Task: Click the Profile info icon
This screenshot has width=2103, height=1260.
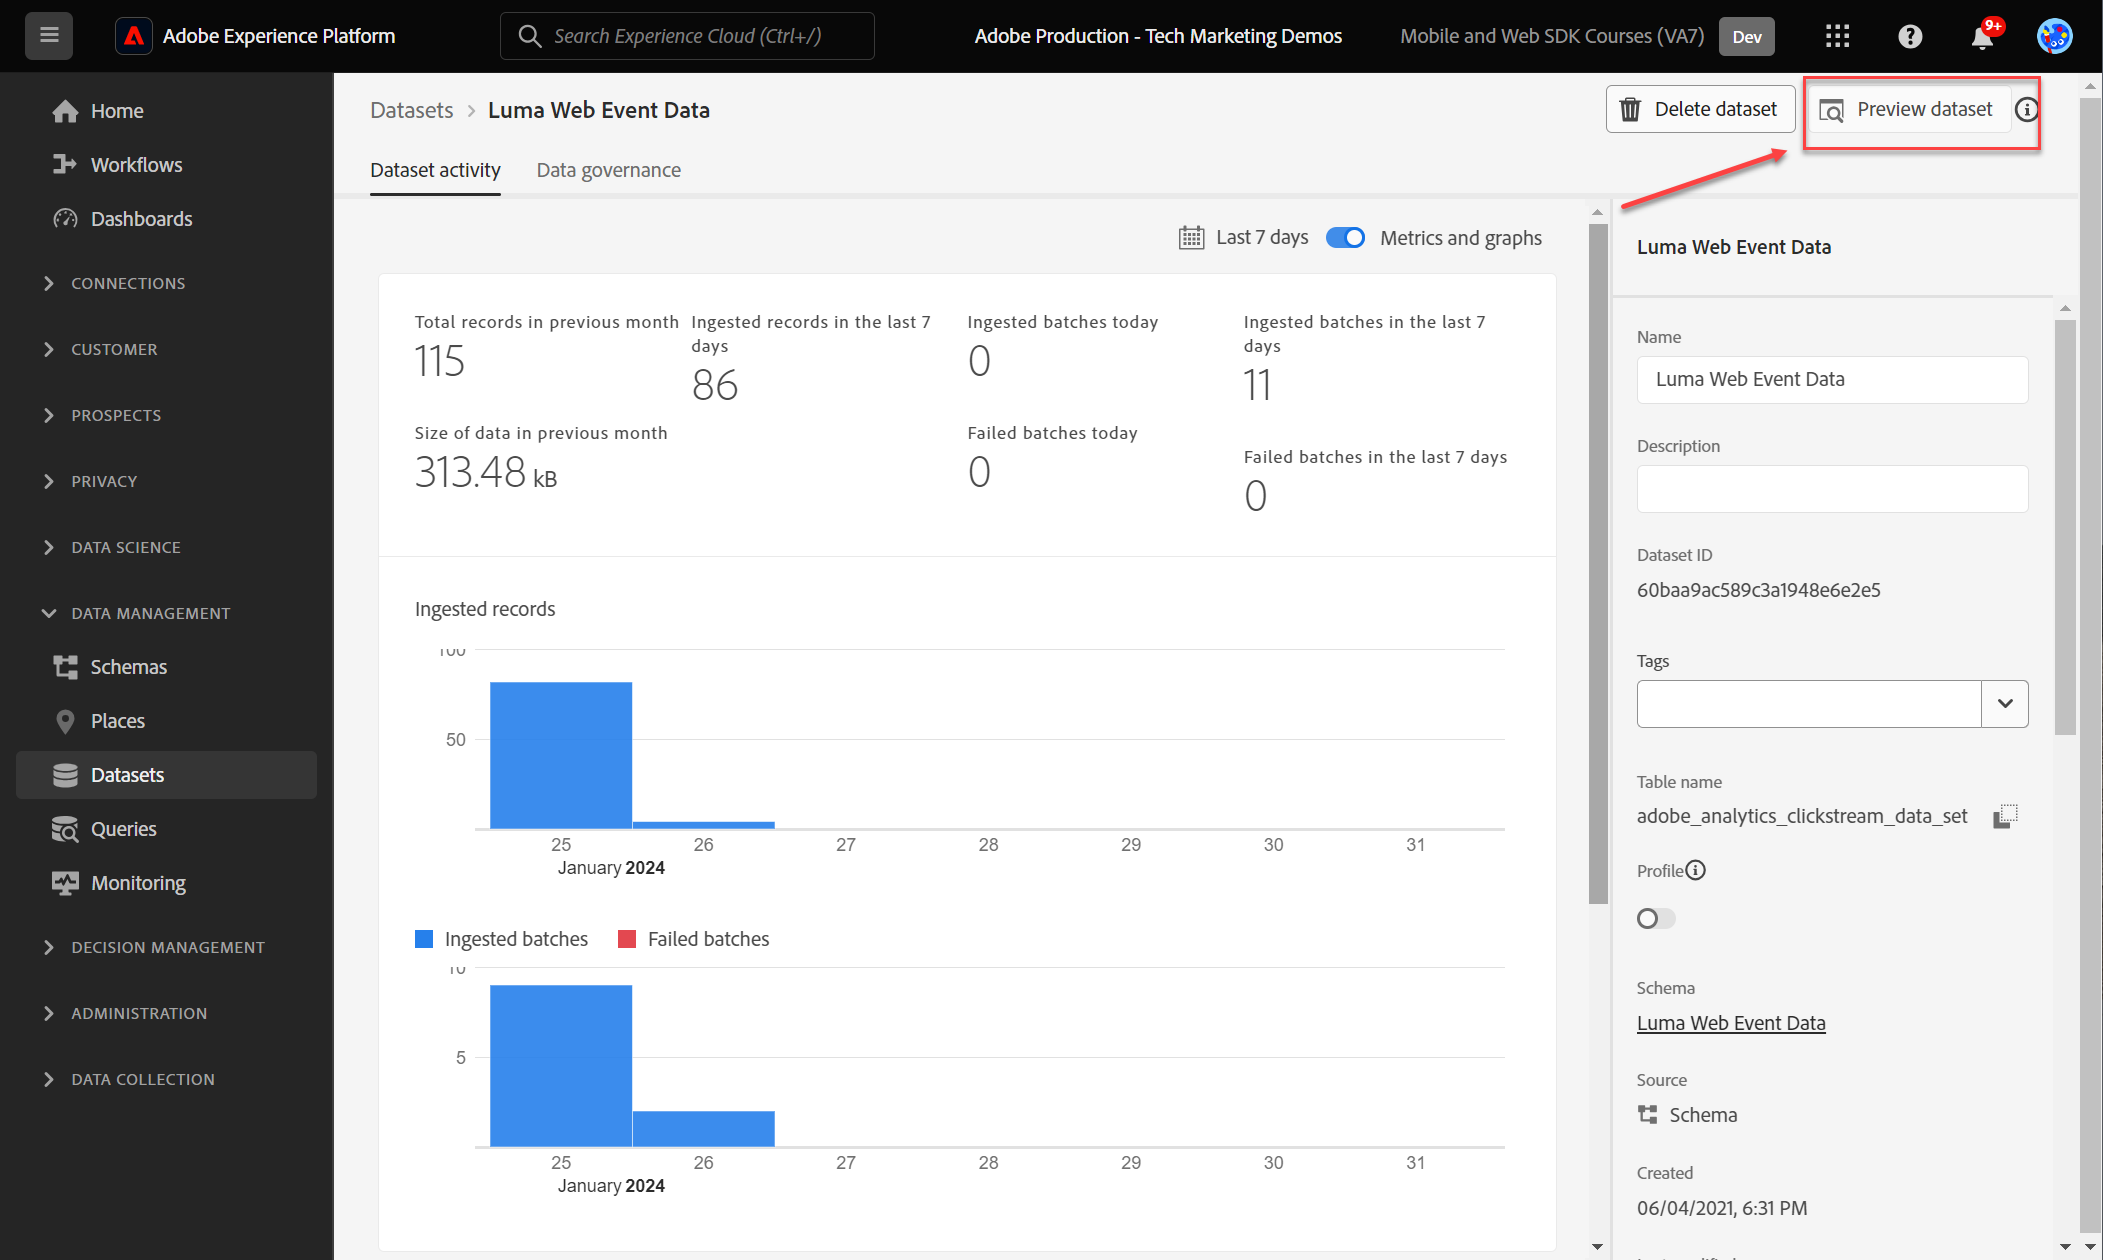Action: 1696,870
